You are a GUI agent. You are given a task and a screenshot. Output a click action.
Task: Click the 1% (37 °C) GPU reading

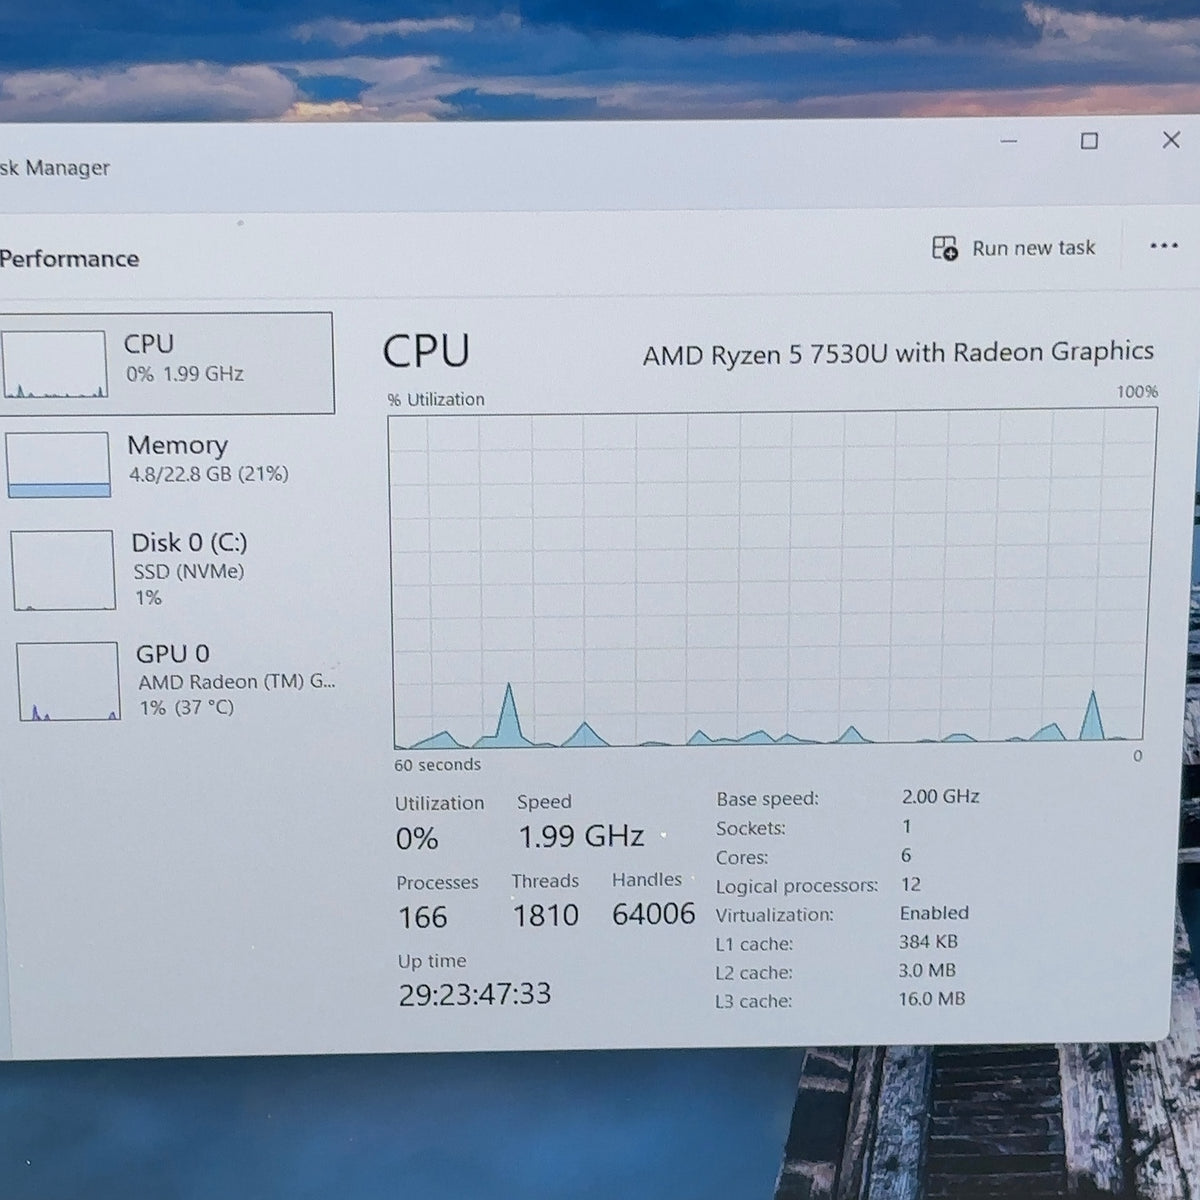pos(187,708)
